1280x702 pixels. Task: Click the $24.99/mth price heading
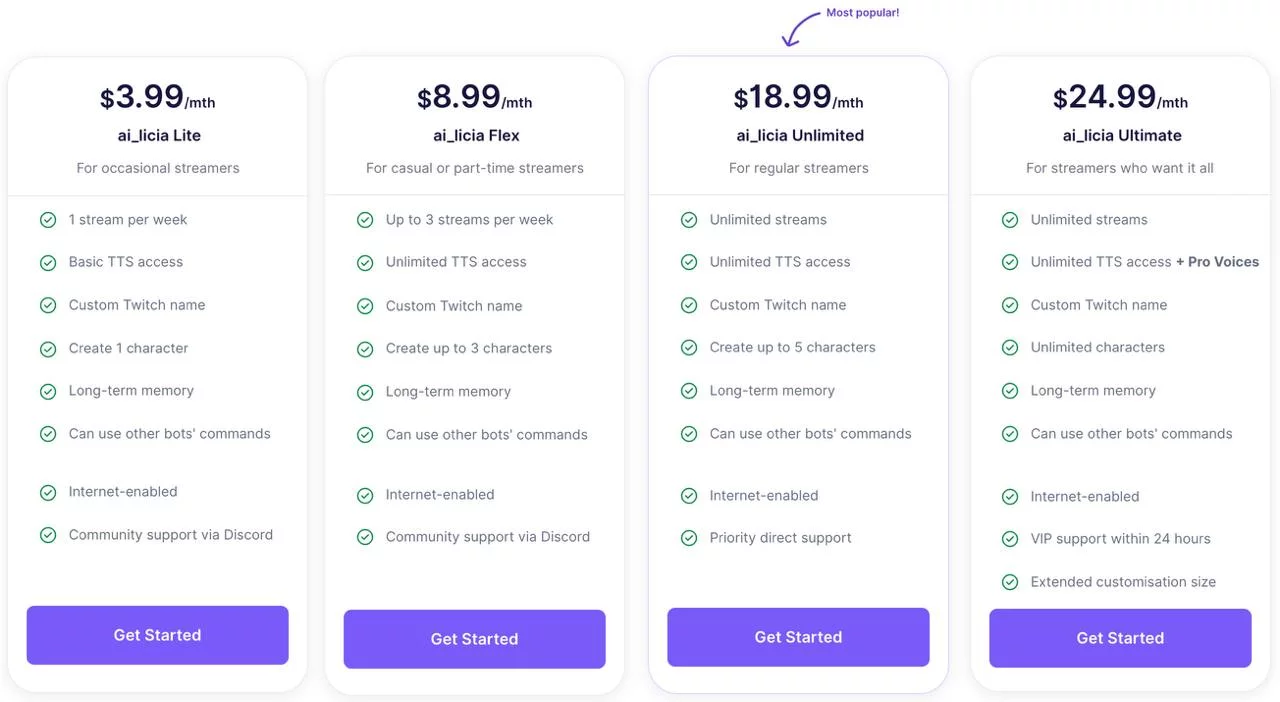[1120, 97]
